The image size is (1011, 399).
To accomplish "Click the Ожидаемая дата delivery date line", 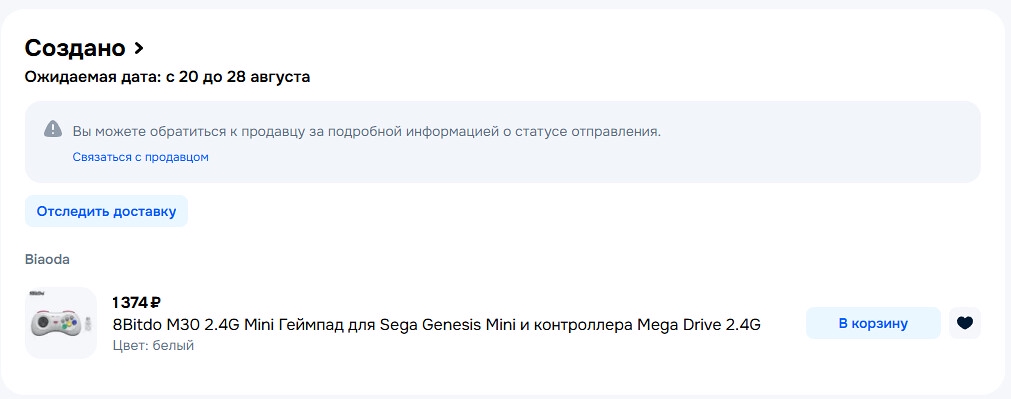I will click(x=167, y=77).
